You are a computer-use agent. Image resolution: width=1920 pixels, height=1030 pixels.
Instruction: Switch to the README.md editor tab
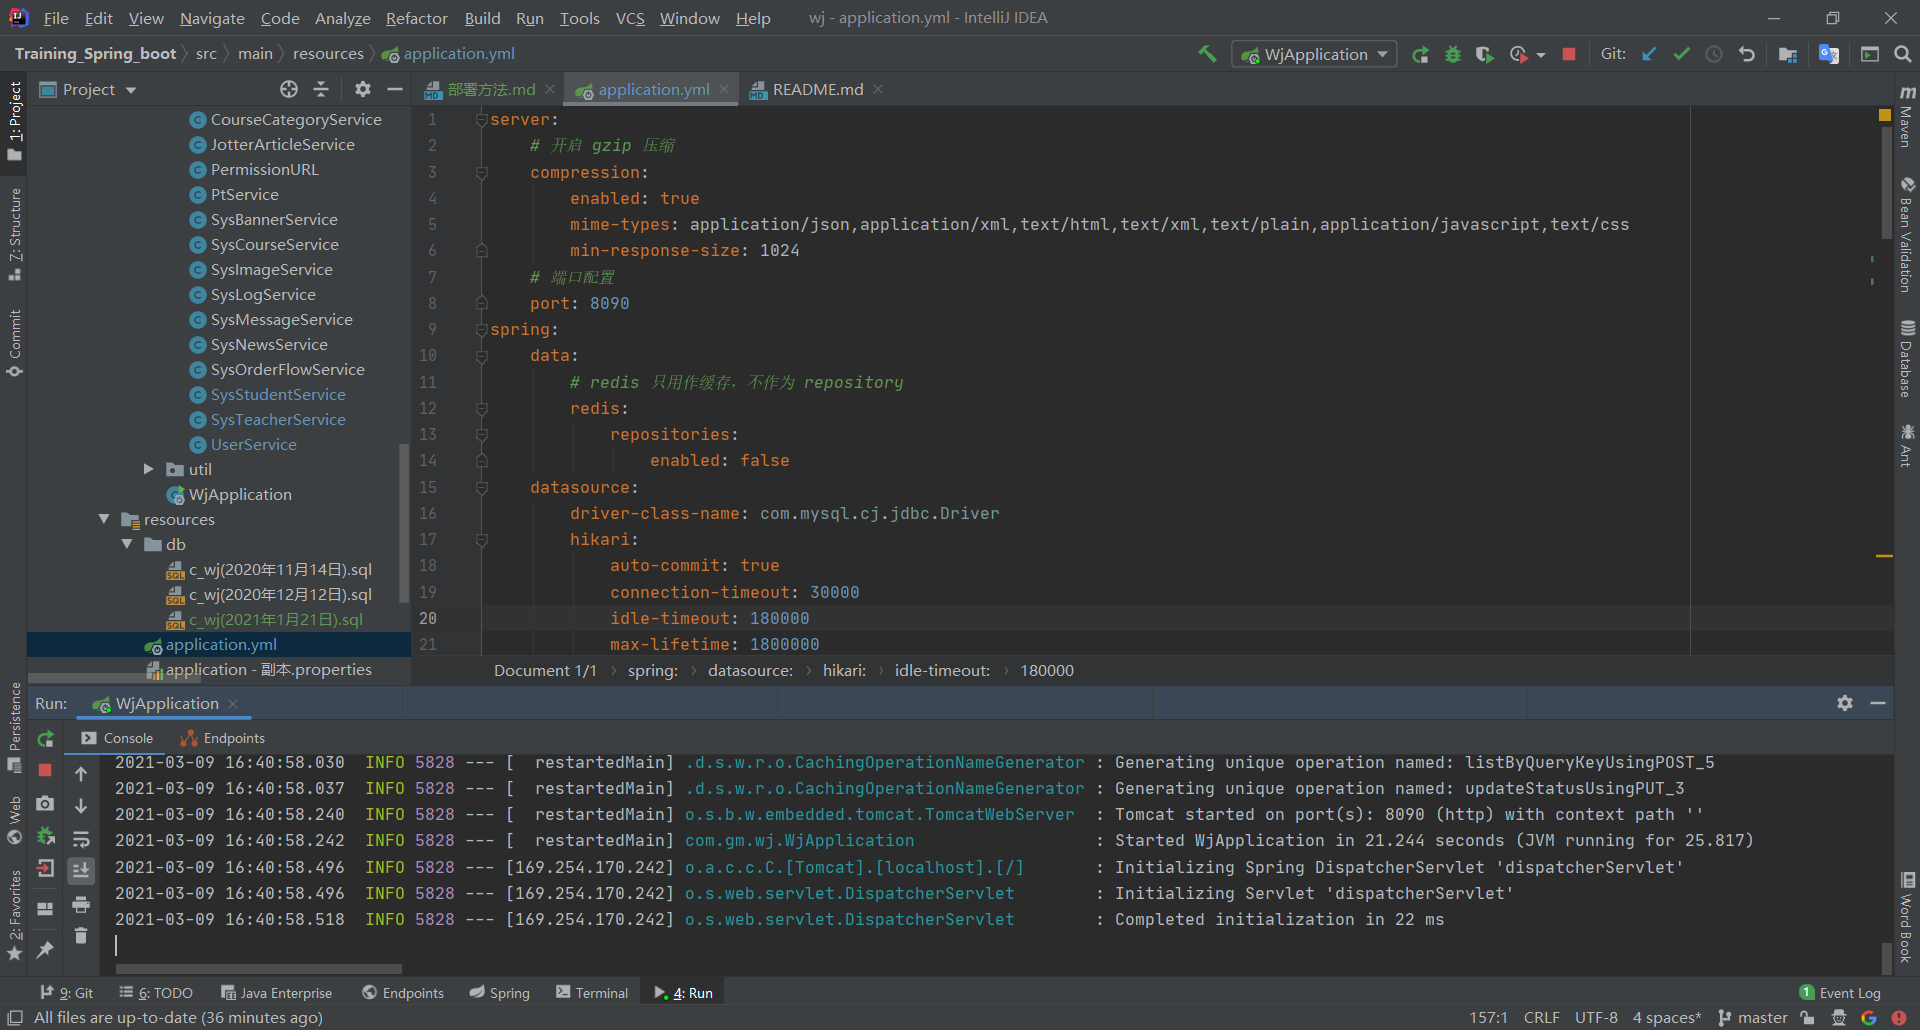pyautogui.click(x=817, y=89)
